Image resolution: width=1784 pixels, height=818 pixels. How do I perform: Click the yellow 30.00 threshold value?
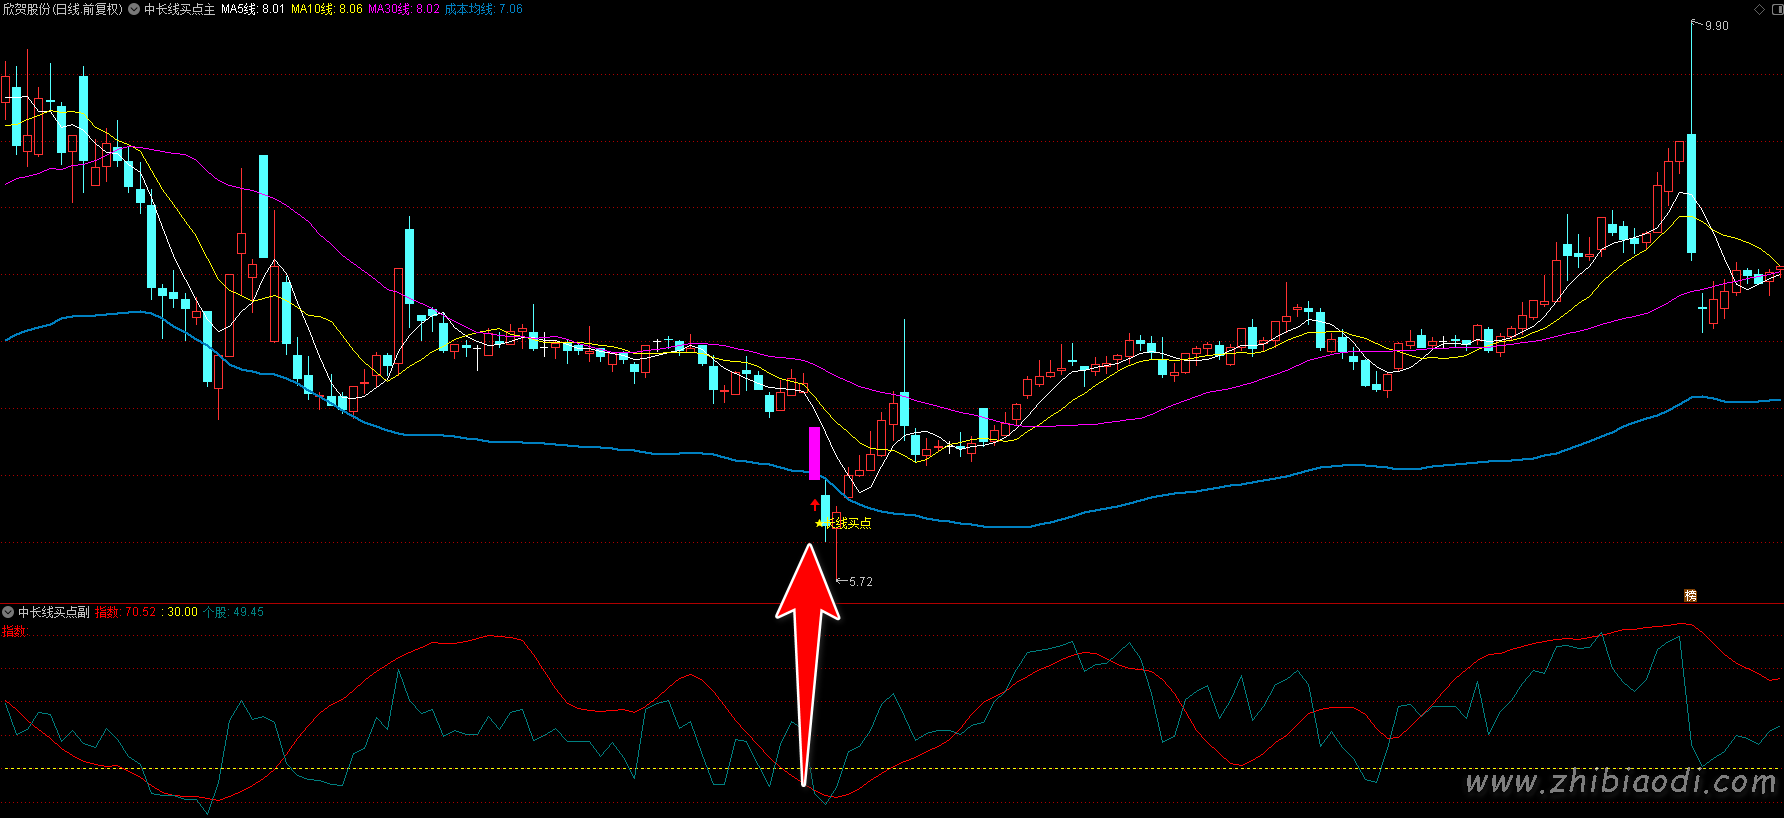click(182, 612)
